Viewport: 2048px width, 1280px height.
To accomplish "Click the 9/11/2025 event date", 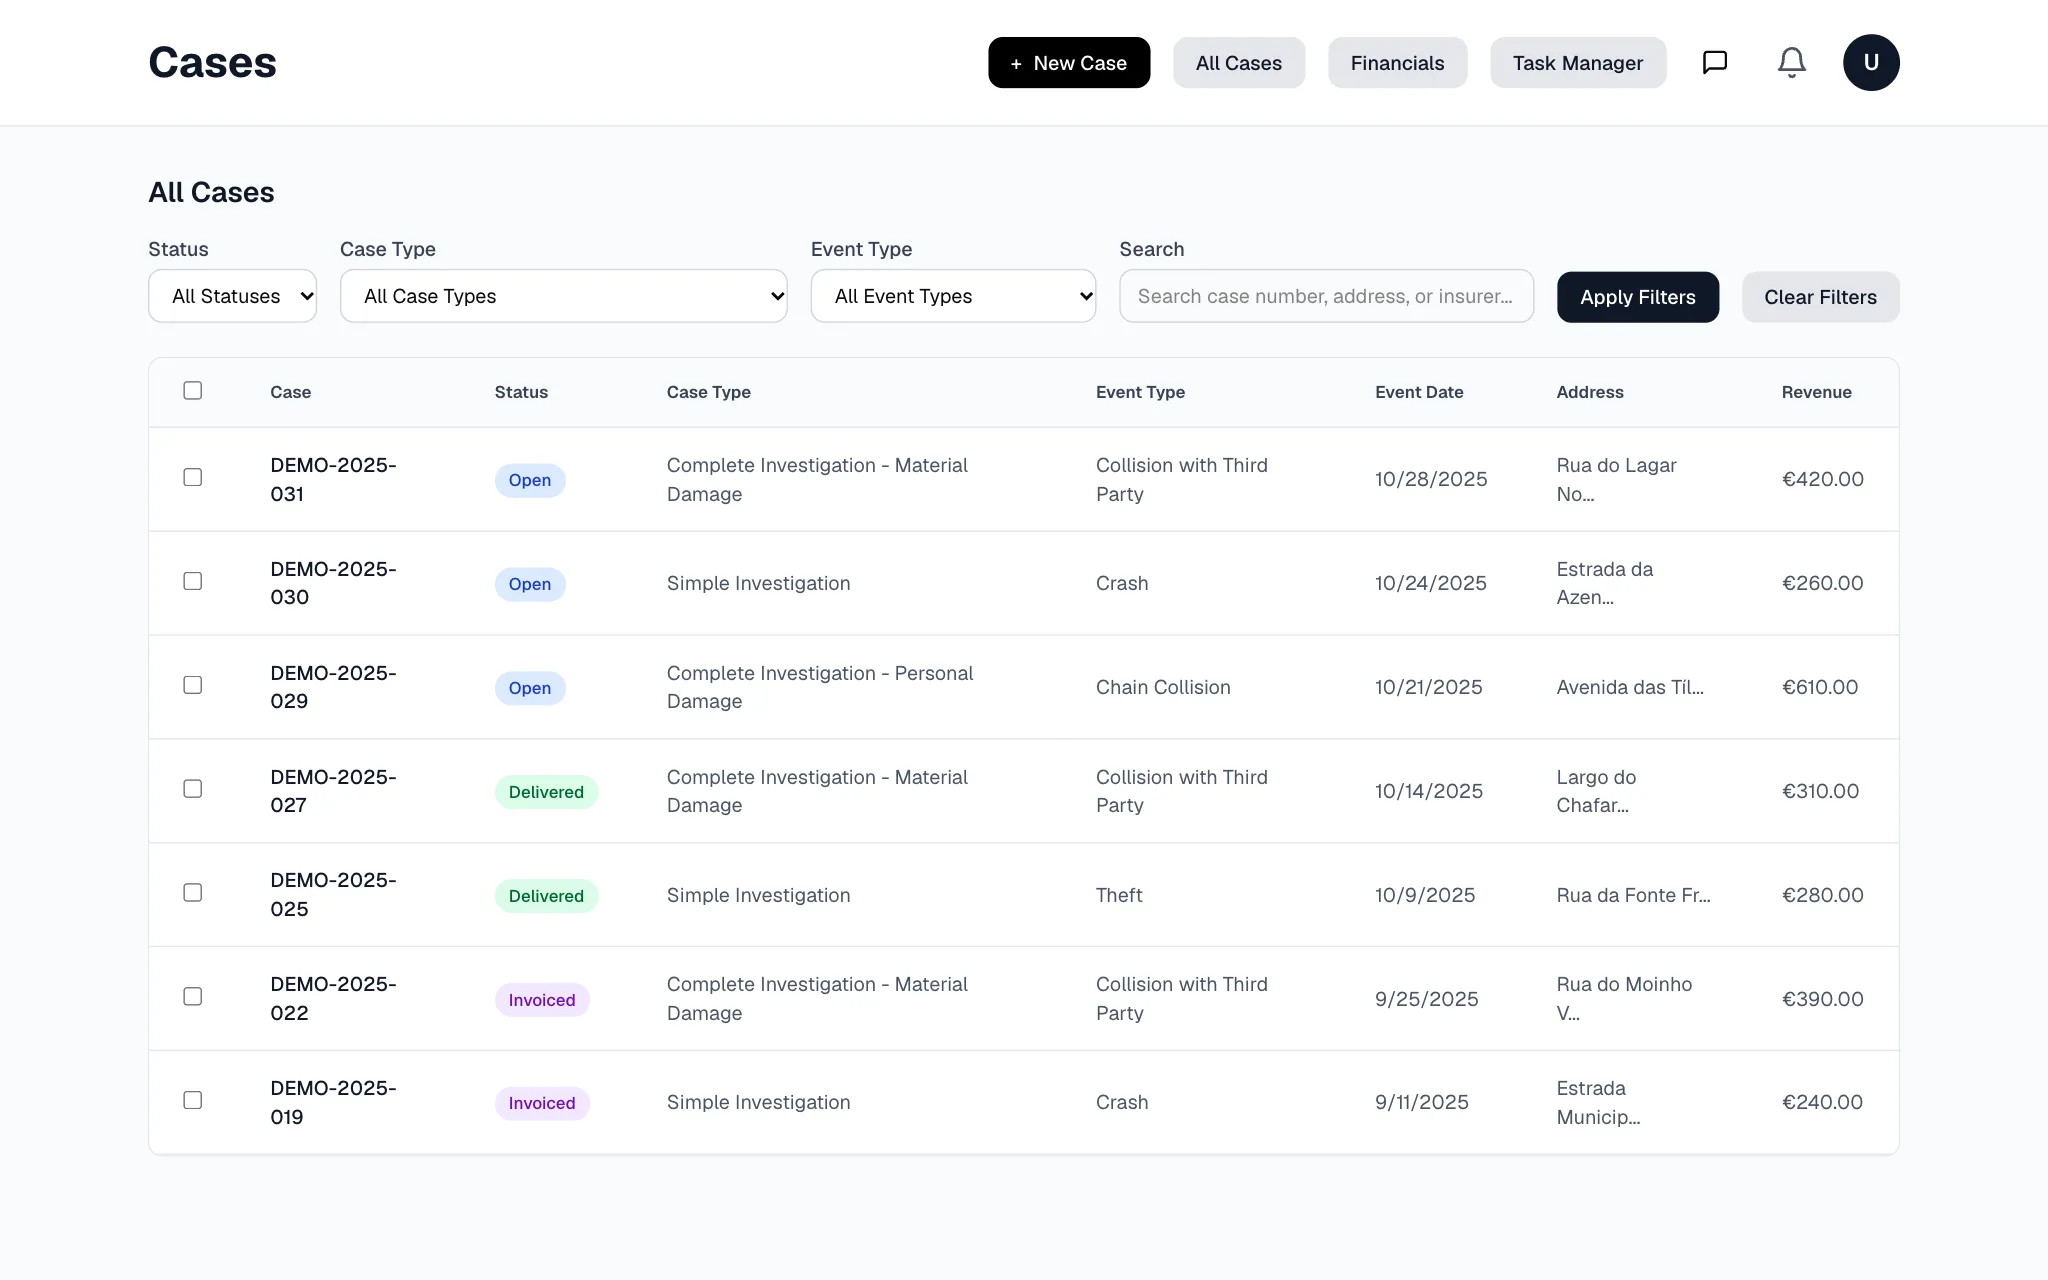I will pos(1422,1102).
